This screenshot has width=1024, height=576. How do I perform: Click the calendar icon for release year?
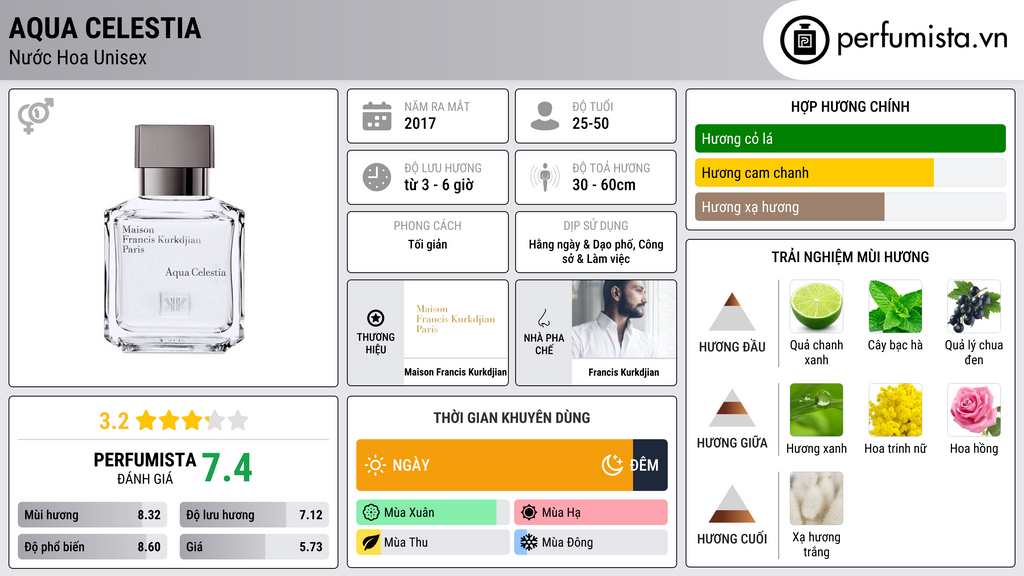click(377, 116)
